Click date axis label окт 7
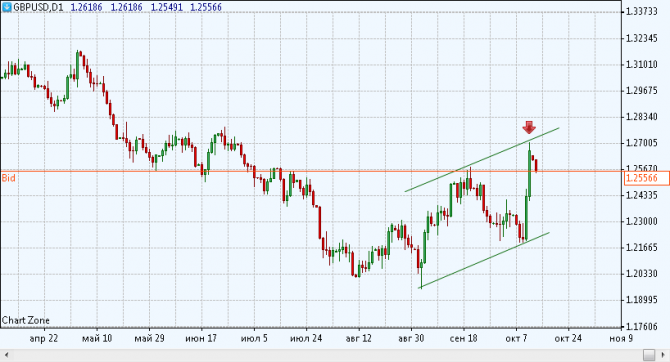670x362 pixels. point(516,338)
